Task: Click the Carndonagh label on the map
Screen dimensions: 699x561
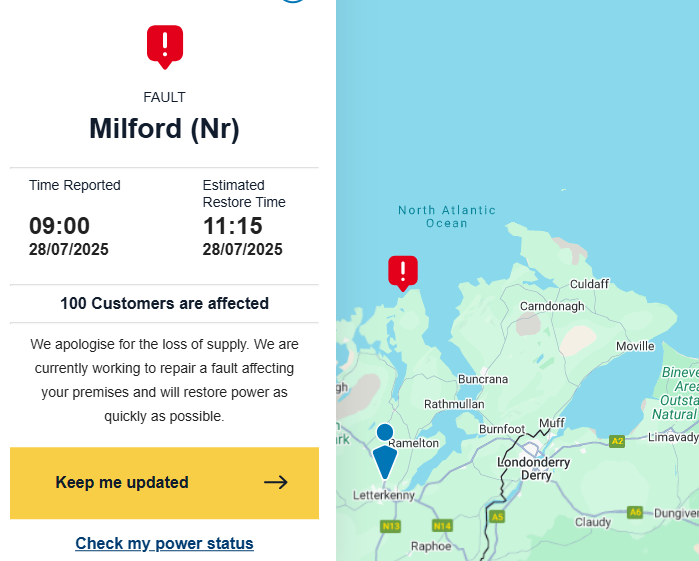Action: [552, 306]
